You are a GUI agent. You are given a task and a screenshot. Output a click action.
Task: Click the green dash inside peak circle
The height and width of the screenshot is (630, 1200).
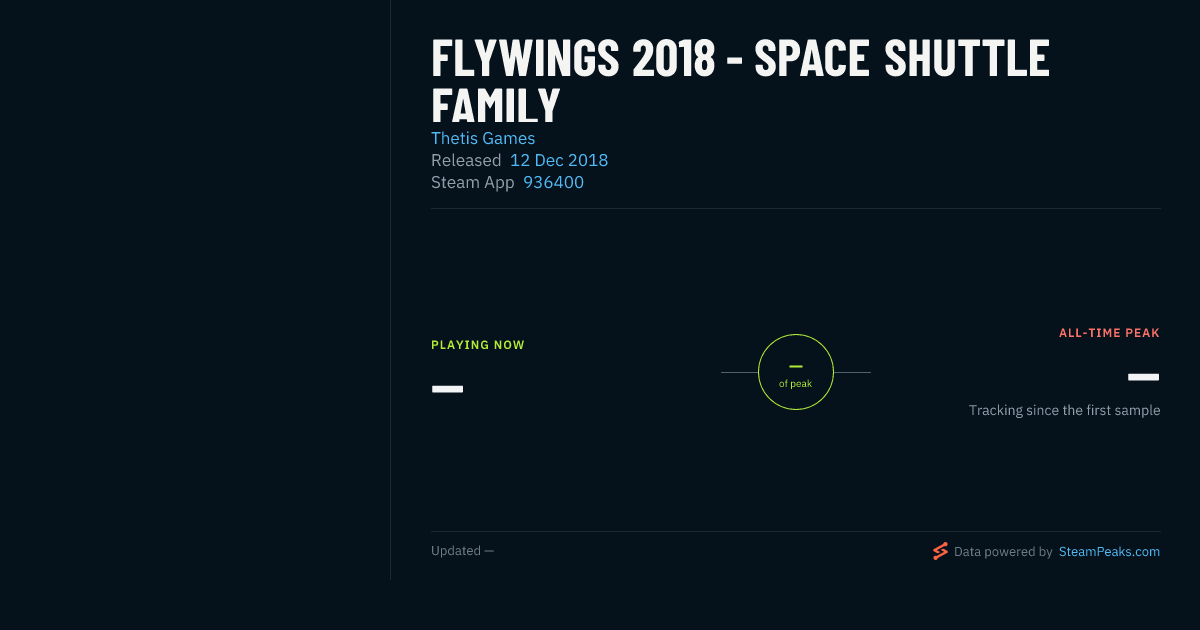click(796, 366)
